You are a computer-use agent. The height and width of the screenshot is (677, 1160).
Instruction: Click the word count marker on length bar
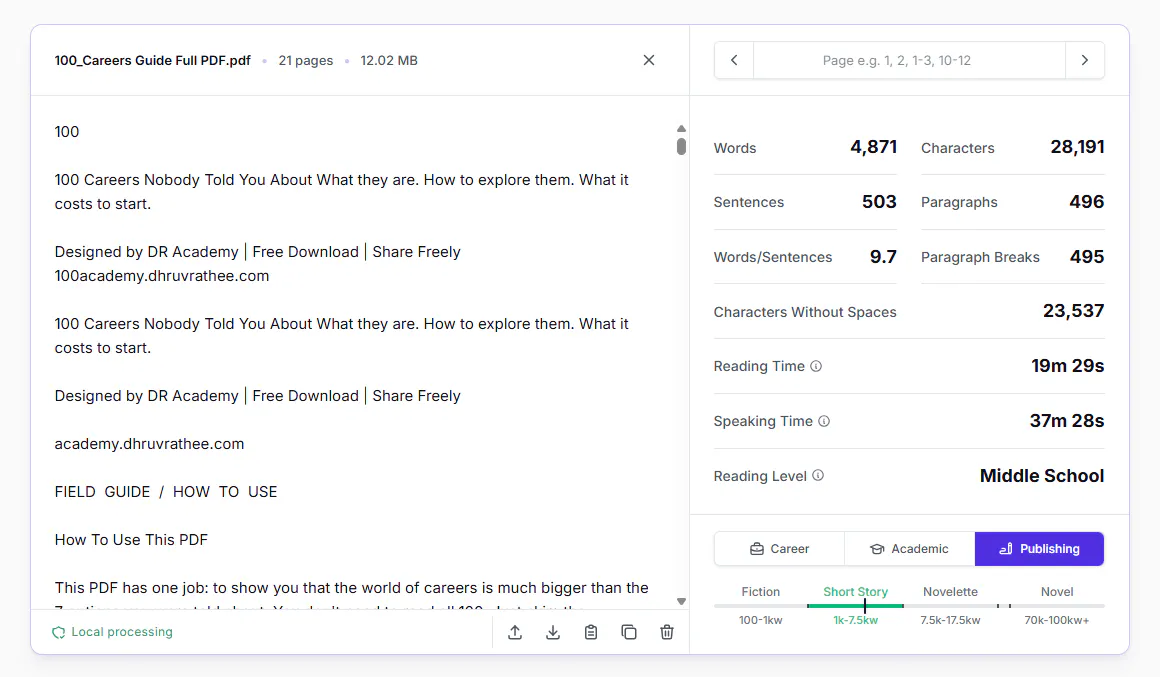[x=864, y=606]
